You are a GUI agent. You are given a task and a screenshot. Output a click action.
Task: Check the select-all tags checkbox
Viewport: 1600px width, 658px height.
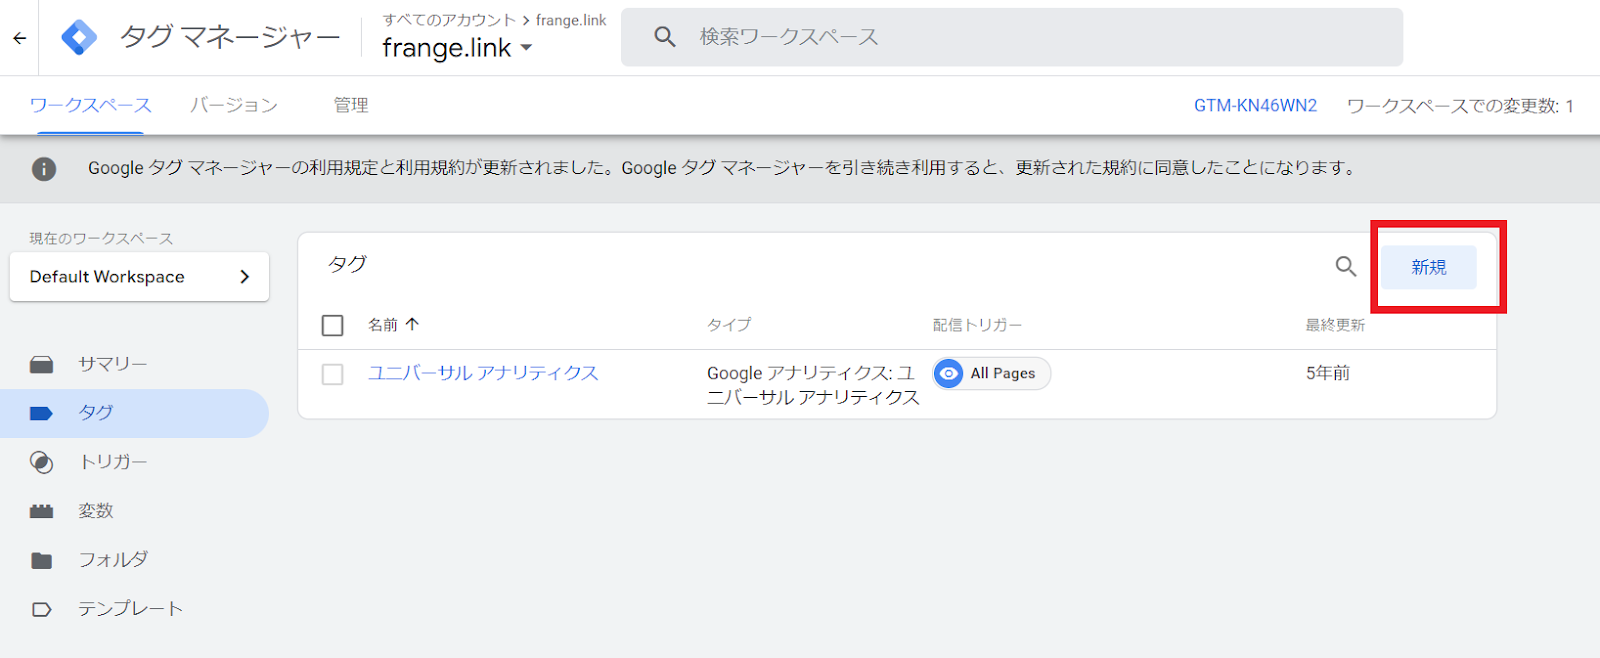(x=333, y=325)
